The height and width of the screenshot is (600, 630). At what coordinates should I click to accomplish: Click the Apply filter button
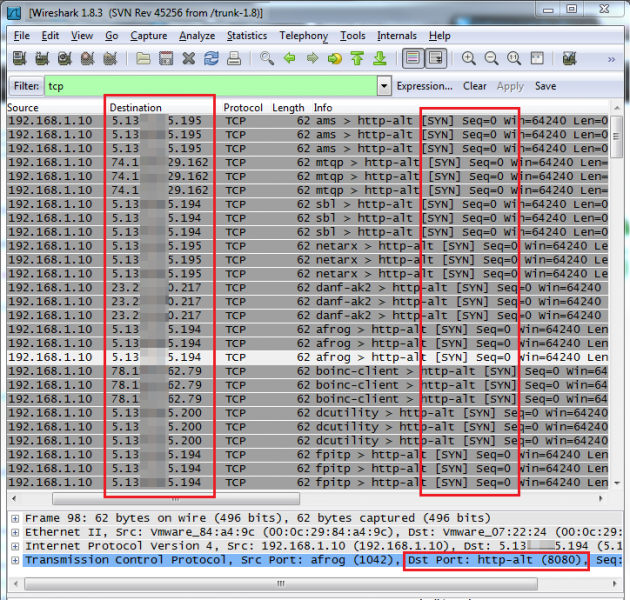[x=510, y=86]
